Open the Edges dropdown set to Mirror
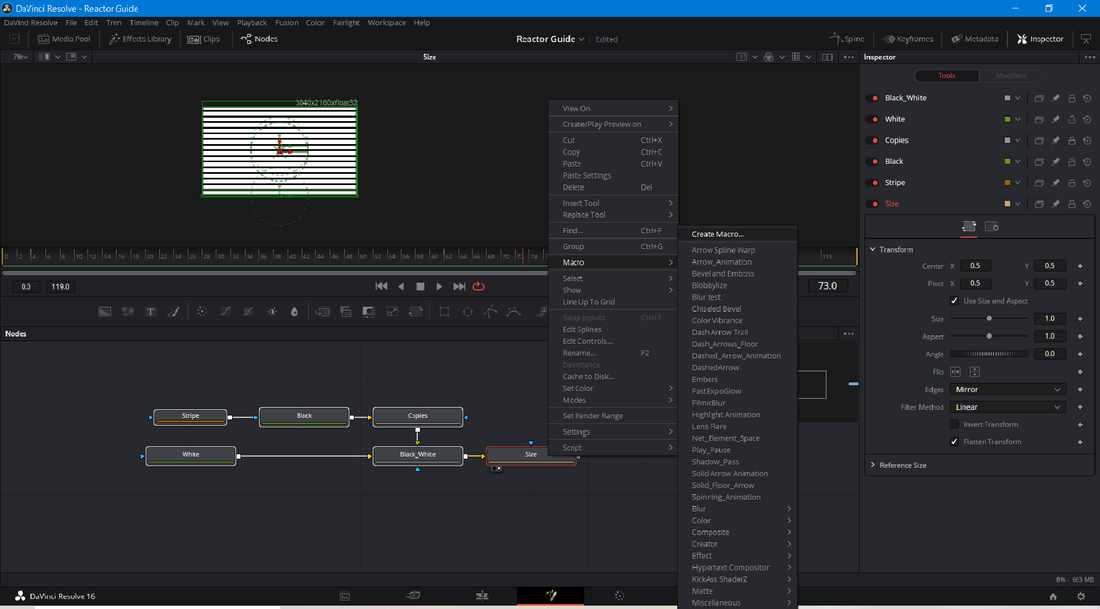The image size is (1100, 609). coord(1007,389)
